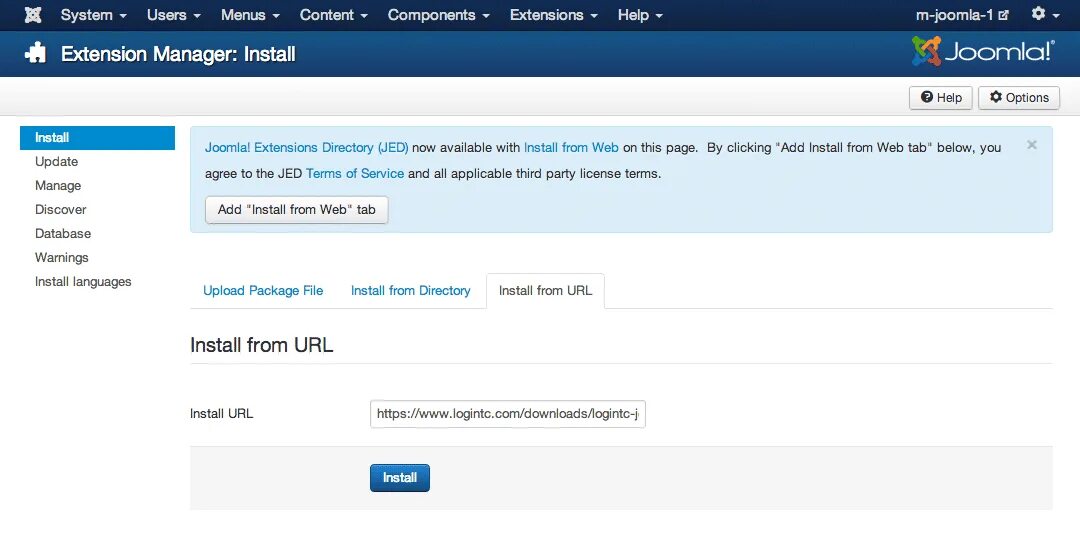Switch to Install from Directory tab
Image resolution: width=1080 pixels, height=536 pixels.
(x=411, y=291)
